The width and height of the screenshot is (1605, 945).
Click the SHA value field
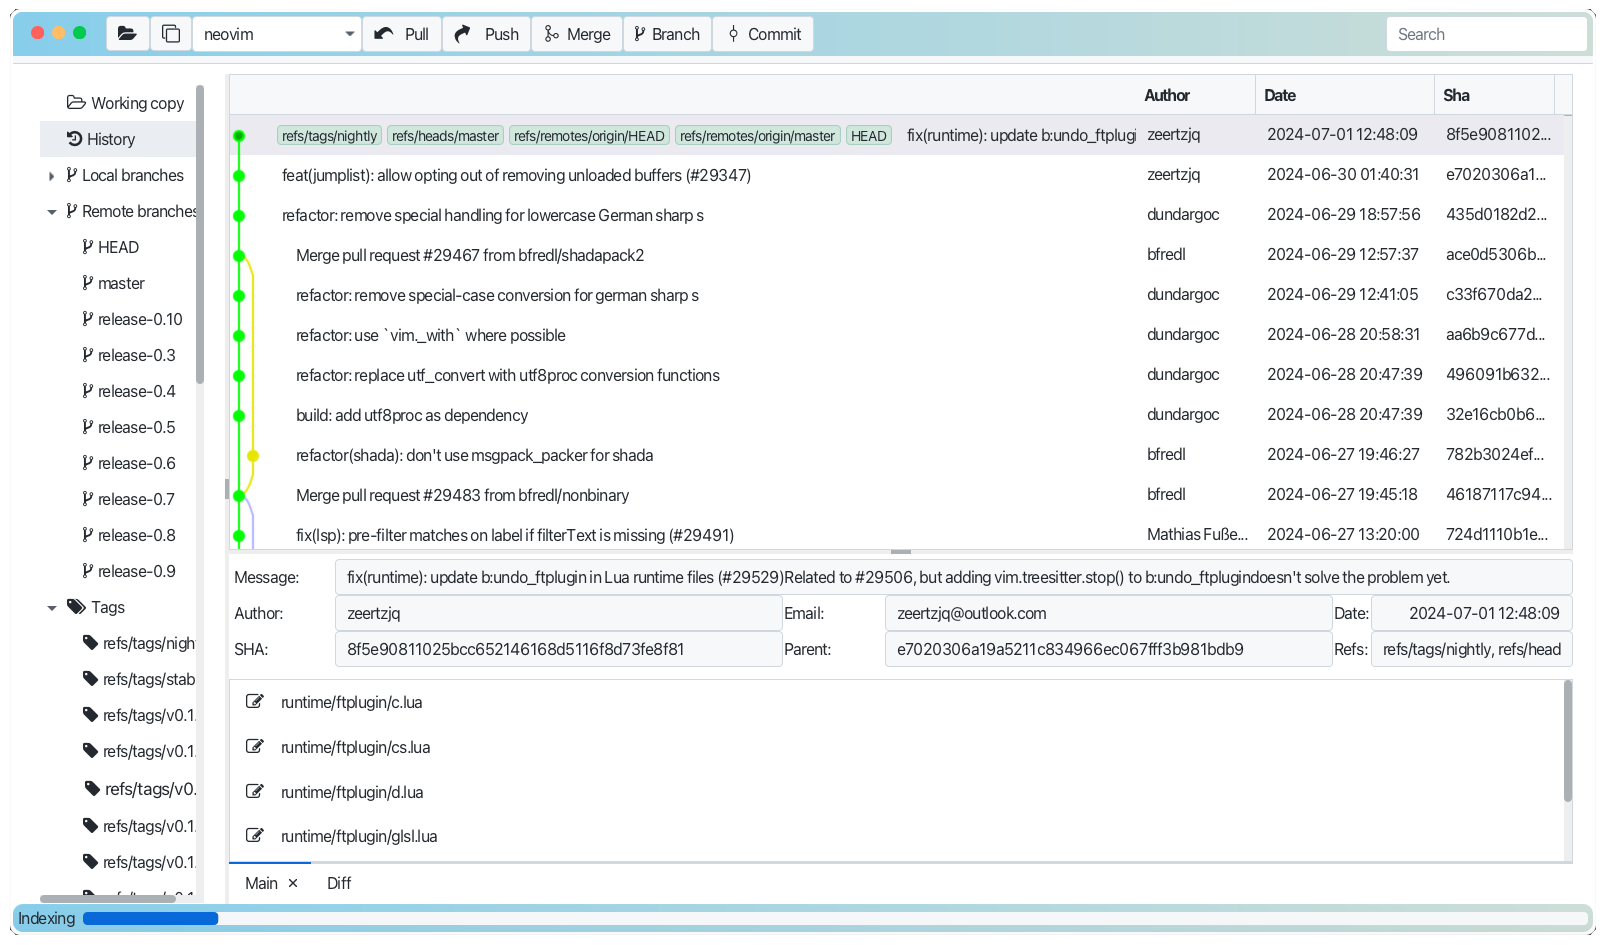558,649
